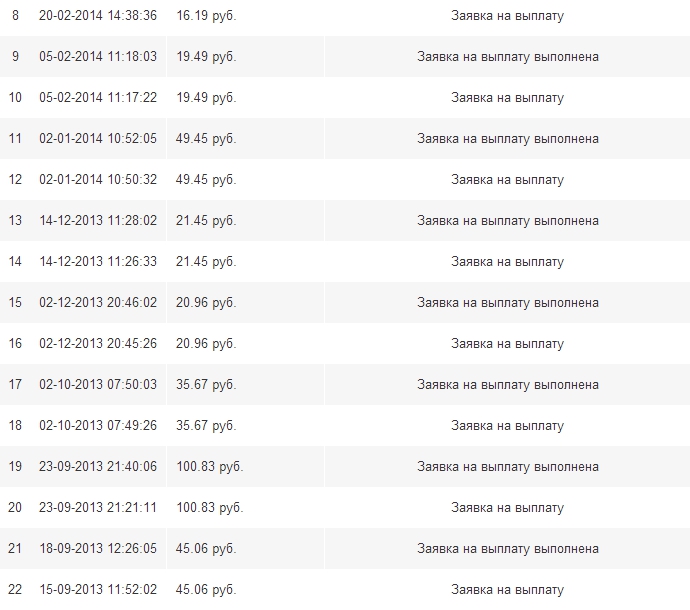Click the date 20-02-2014 14:38:36

(97, 16)
